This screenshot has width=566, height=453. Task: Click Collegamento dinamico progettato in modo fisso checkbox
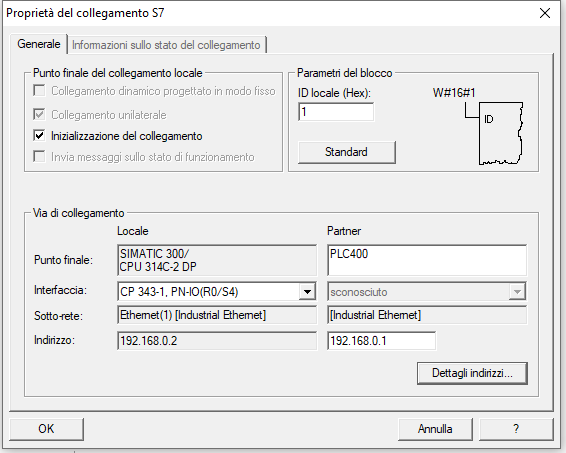coord(39,91)
